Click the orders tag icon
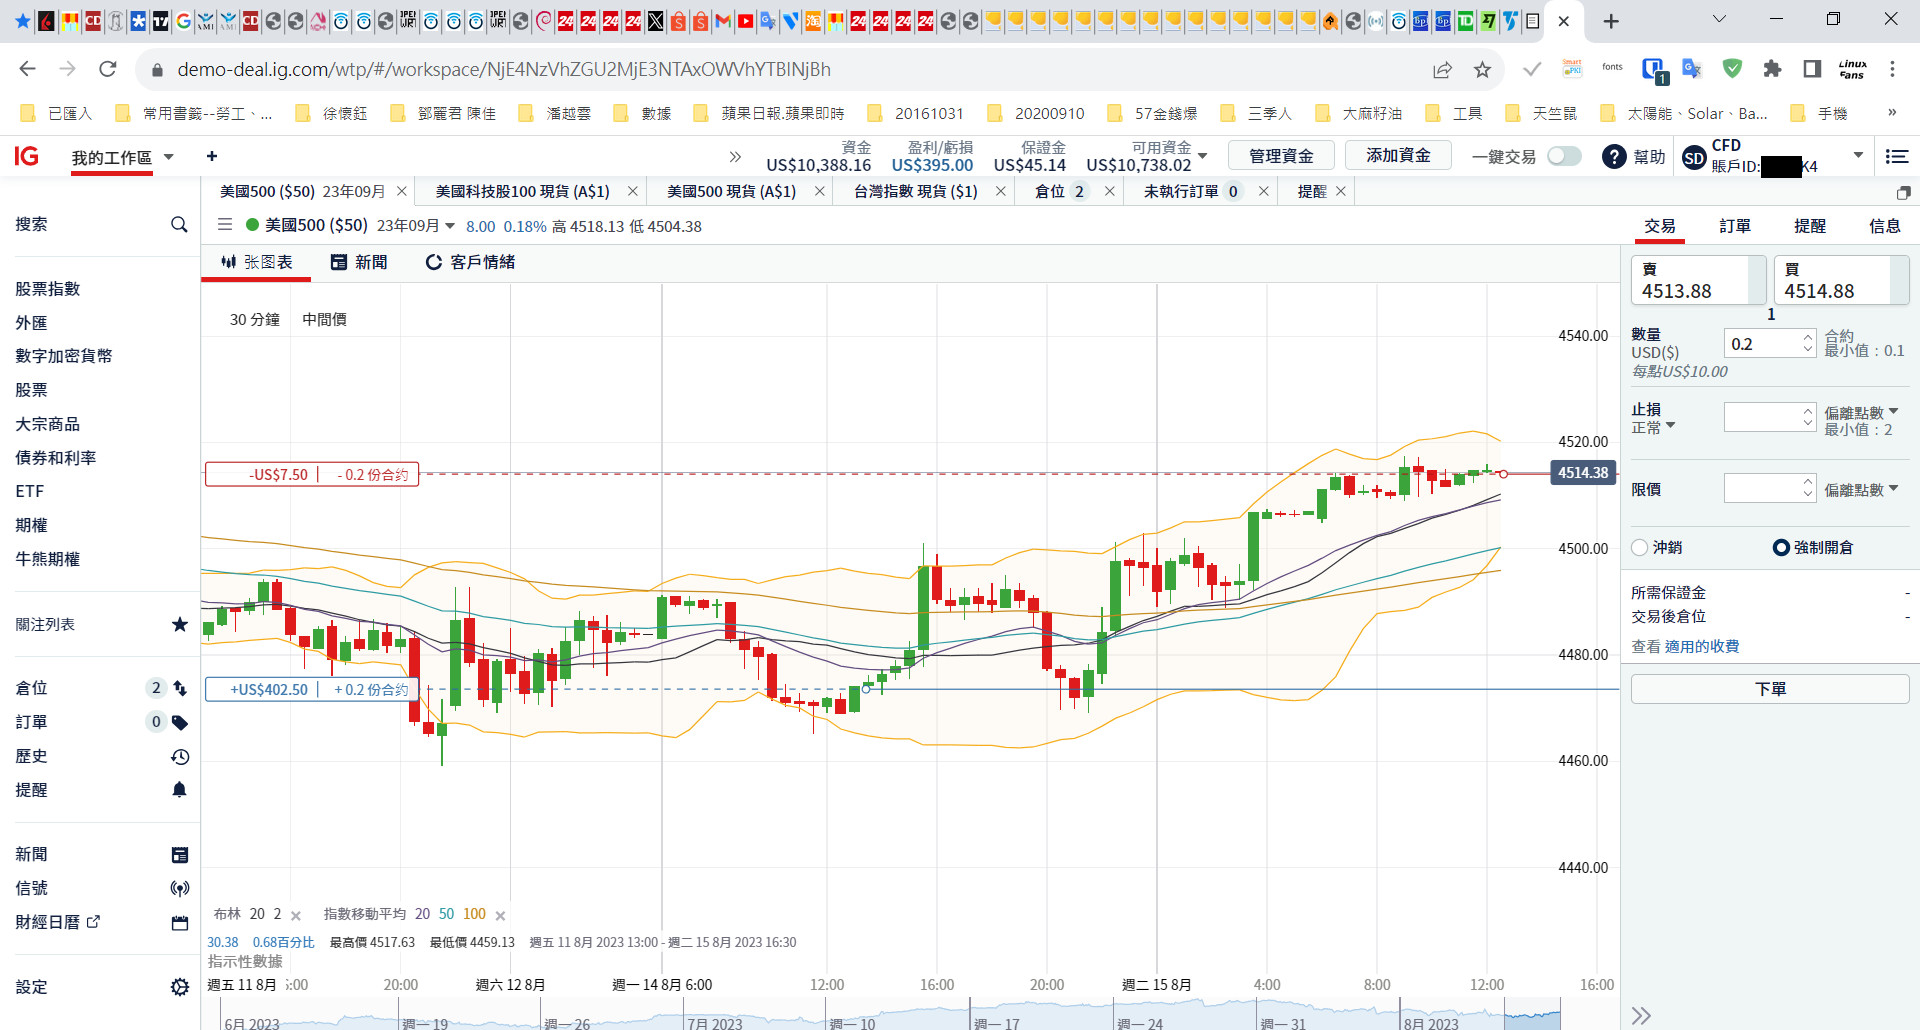Viewport: 1920px width, 1030px height. [180, 722]
